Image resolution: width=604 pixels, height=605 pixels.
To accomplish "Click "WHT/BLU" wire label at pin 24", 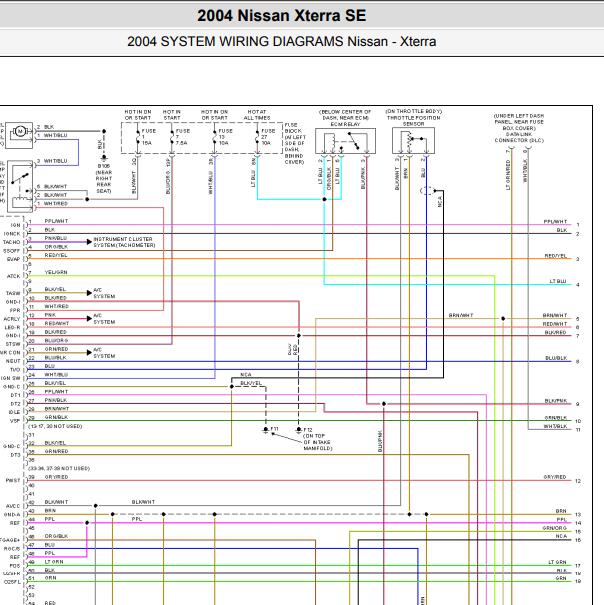I will [x=56, y=375].
